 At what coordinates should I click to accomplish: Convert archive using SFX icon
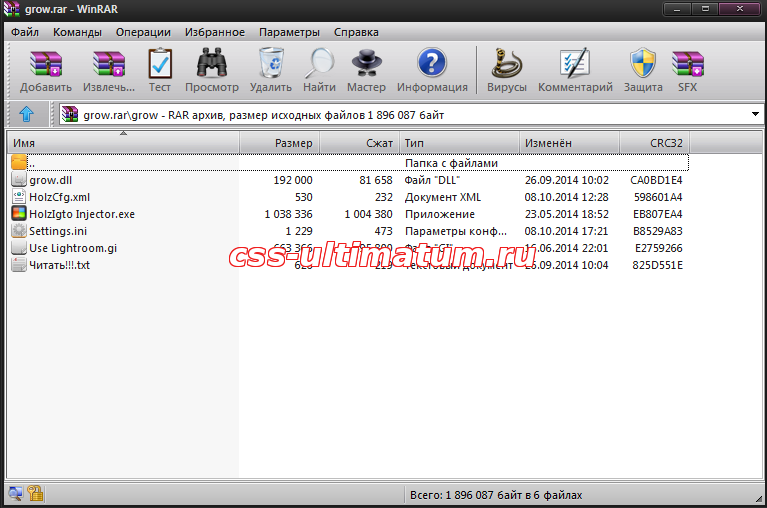[687, 64]
